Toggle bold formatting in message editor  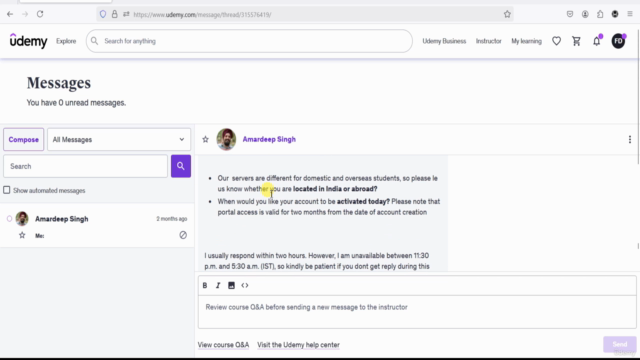click(x=205, y=285)
